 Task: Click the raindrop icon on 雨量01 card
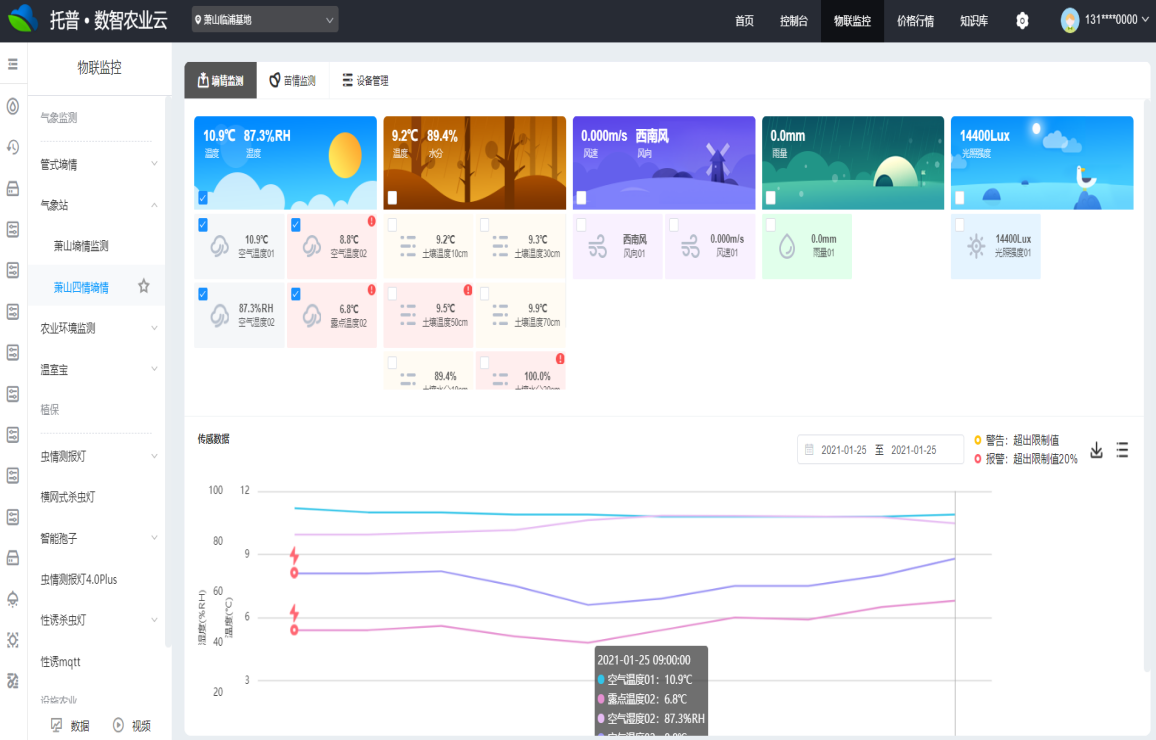pyautogui.click(x=787, y=246)
